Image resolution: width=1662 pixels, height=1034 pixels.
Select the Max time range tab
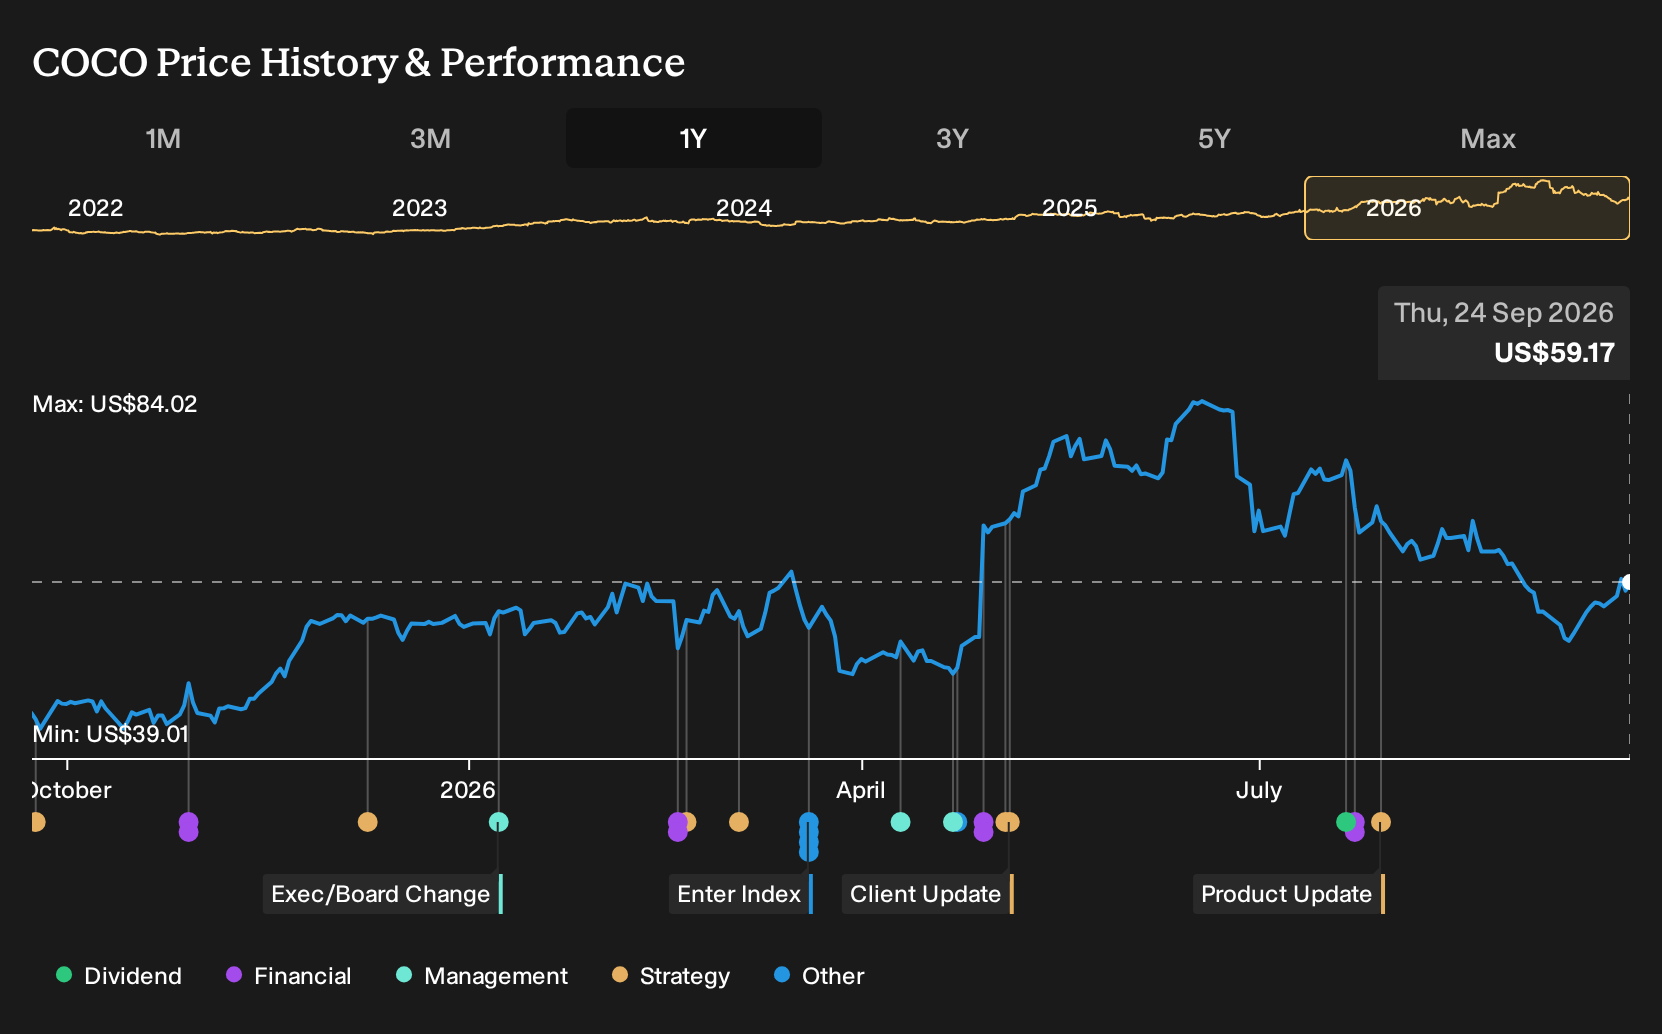pyautogui.click(x=1488, y=139)
